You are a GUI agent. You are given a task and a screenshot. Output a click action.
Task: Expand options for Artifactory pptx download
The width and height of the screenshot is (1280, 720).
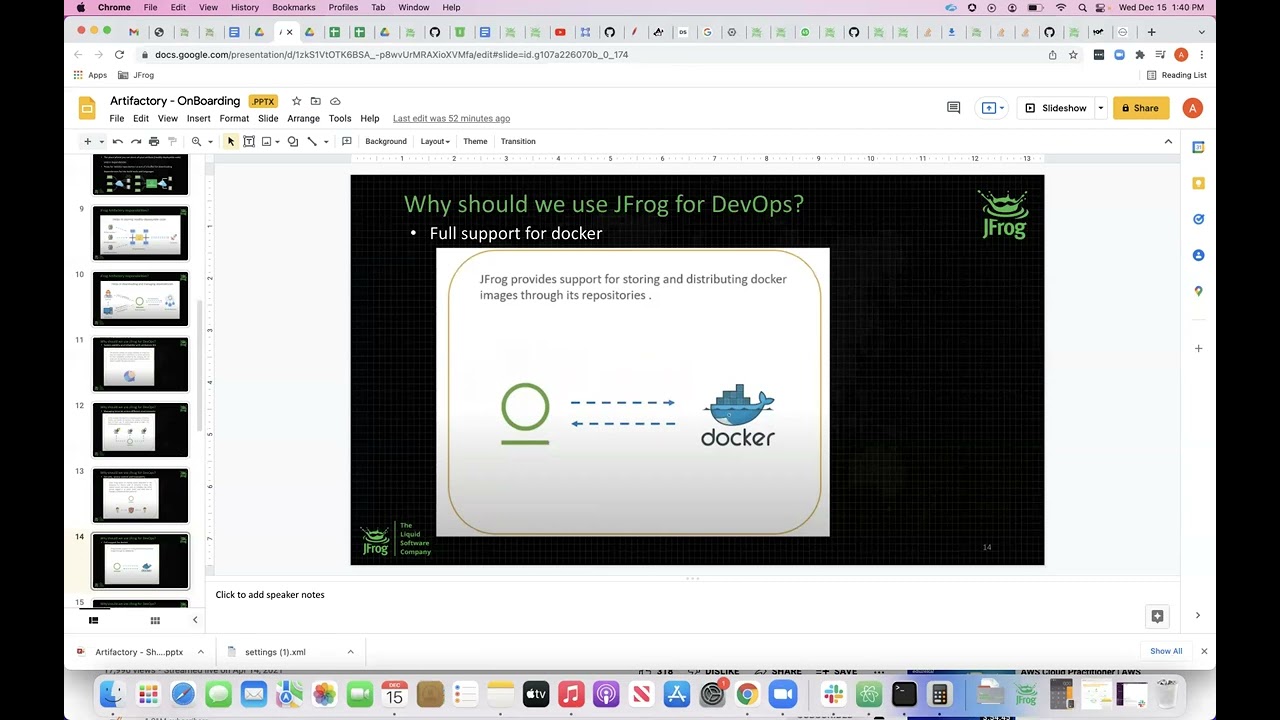(200, 652)
